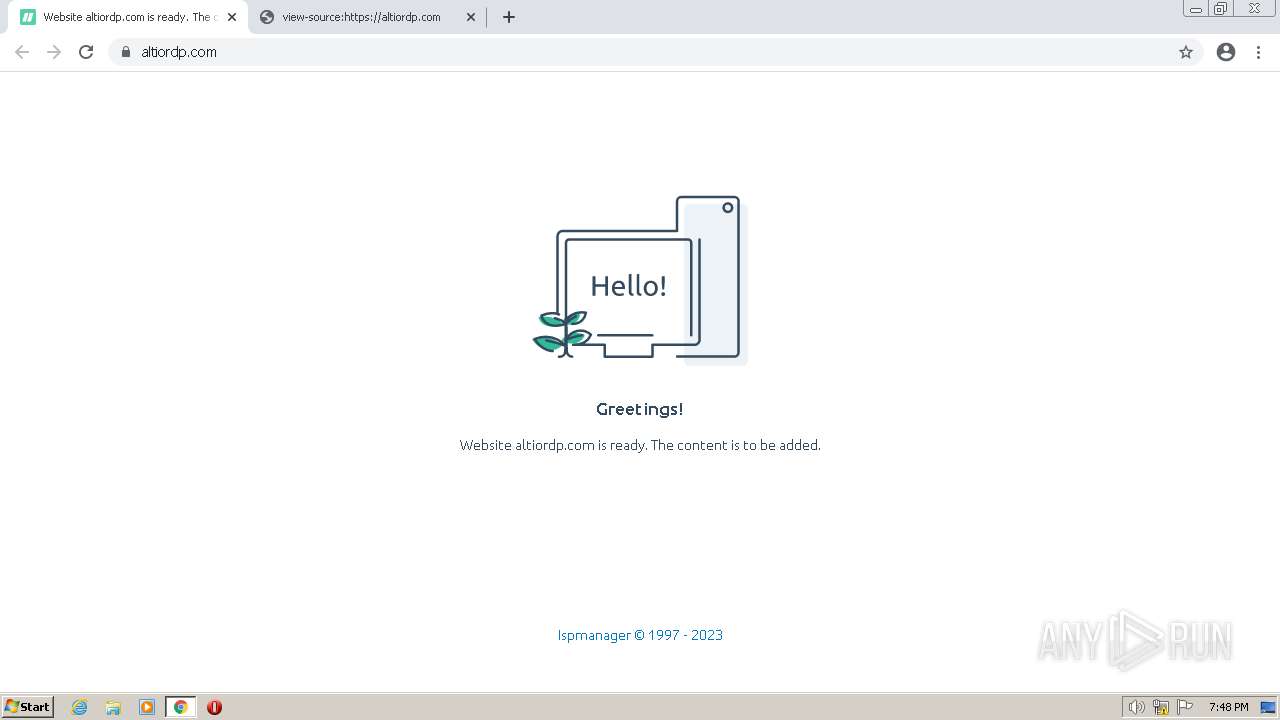Viewport: 1280px width, 720px height.
Task: Open the media player taskbar icon
Action: point(147,707)
